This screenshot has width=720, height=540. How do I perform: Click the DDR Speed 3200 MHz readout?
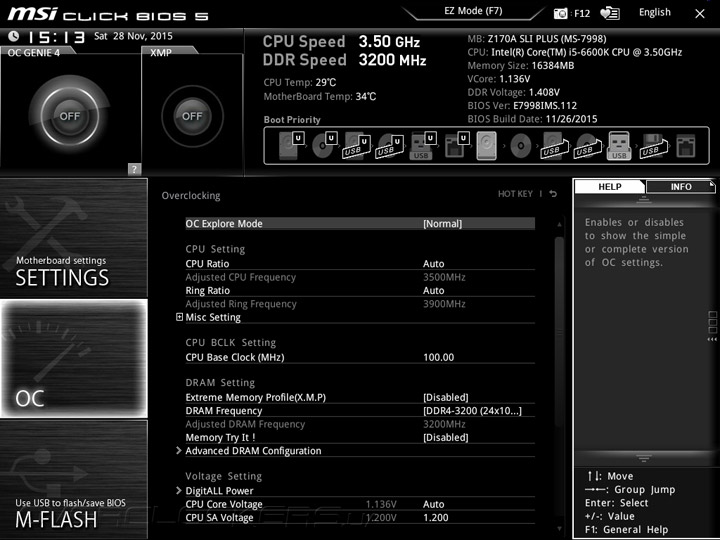click(344, 60)
